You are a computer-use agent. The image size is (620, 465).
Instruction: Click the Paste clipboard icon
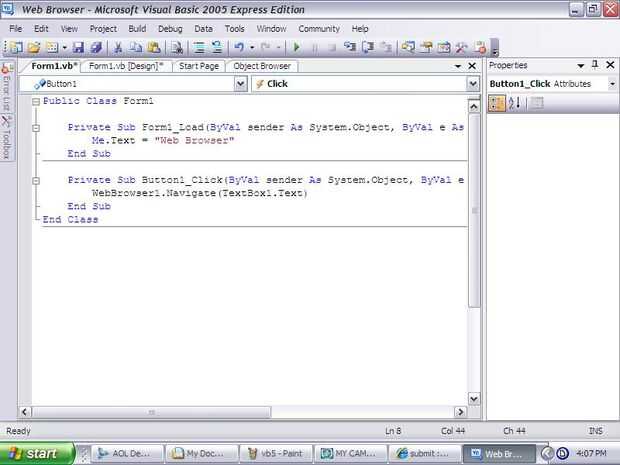point(154,47)
